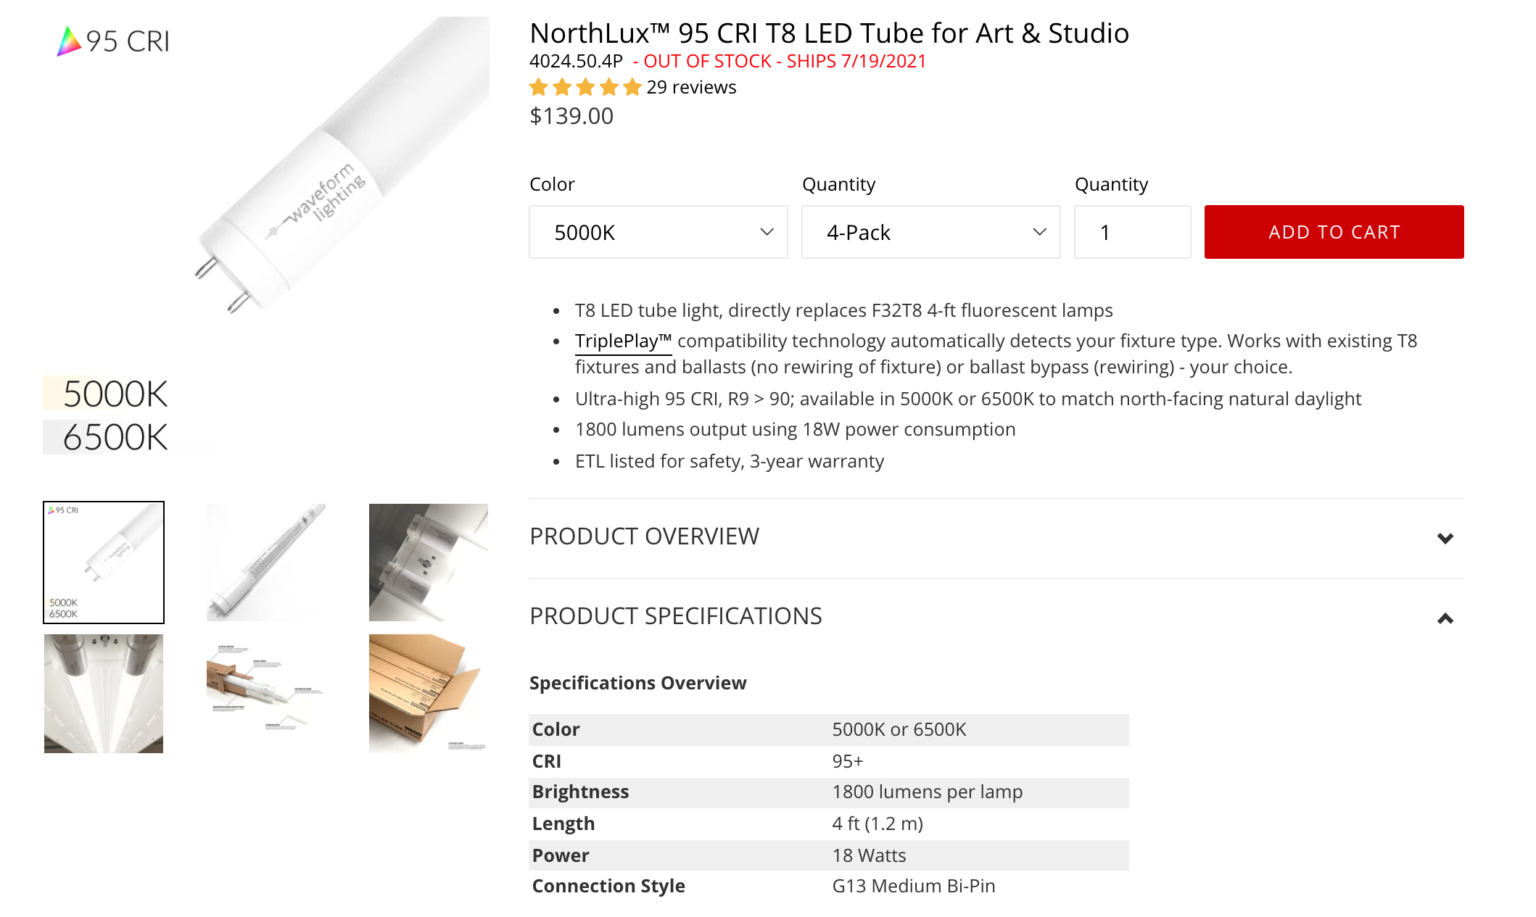Click the Waveform Lighting 95 CRI logo
1536x917 pixels.
pyautogui.click(x=110, y=41)
